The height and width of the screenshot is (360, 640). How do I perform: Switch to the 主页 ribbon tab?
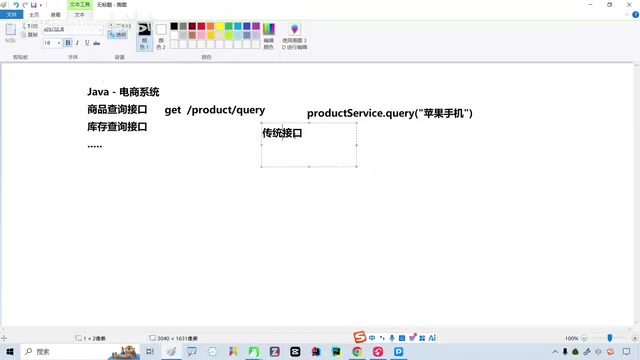pos(34,15)
